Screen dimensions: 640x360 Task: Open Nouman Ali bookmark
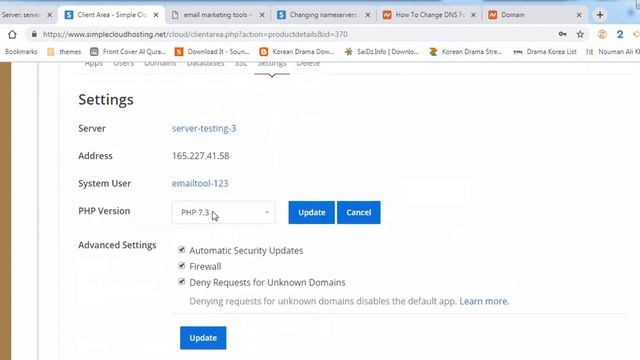coord(613,52)
